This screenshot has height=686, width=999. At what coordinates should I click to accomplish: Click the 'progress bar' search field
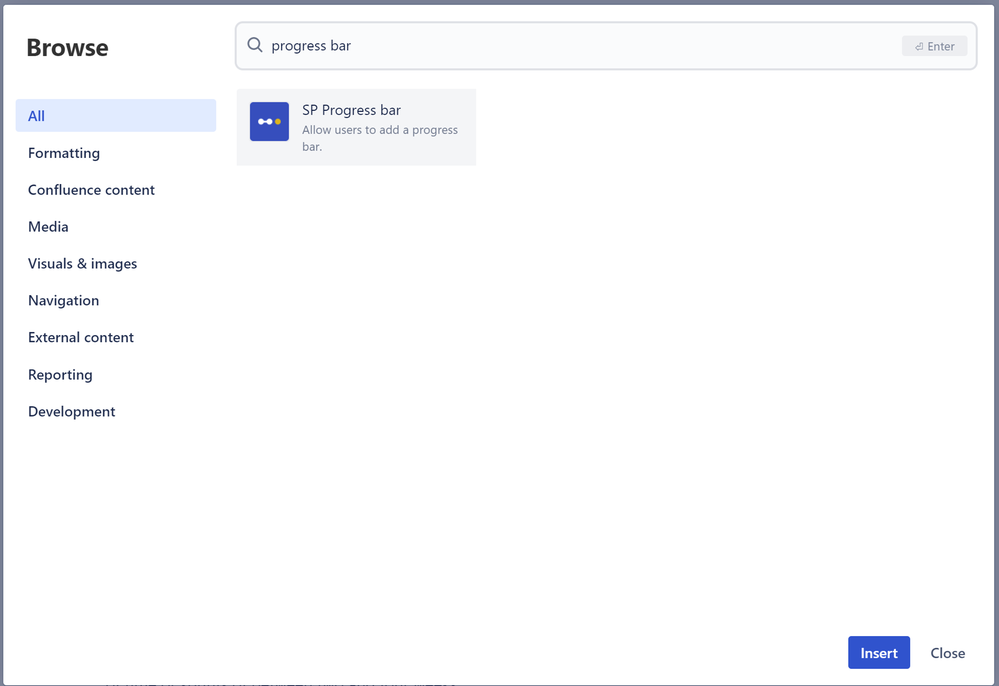[x=605, y=46]
